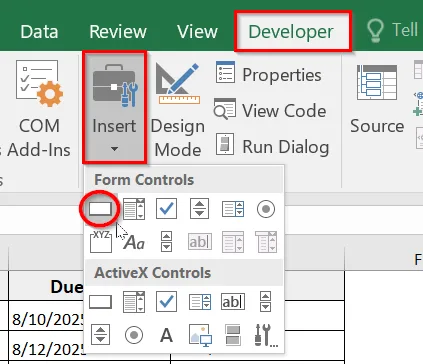Switch to the View tab

[197, 32]
